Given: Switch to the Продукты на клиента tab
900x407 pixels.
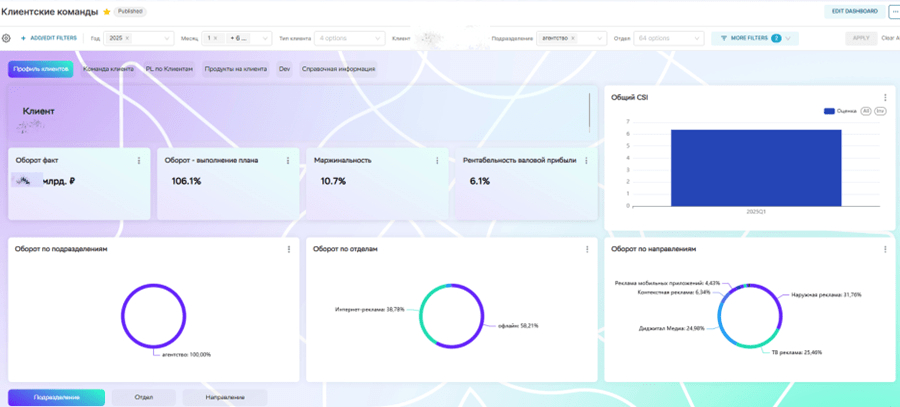Looking at the screenshot, I should (x=236, y=69).
